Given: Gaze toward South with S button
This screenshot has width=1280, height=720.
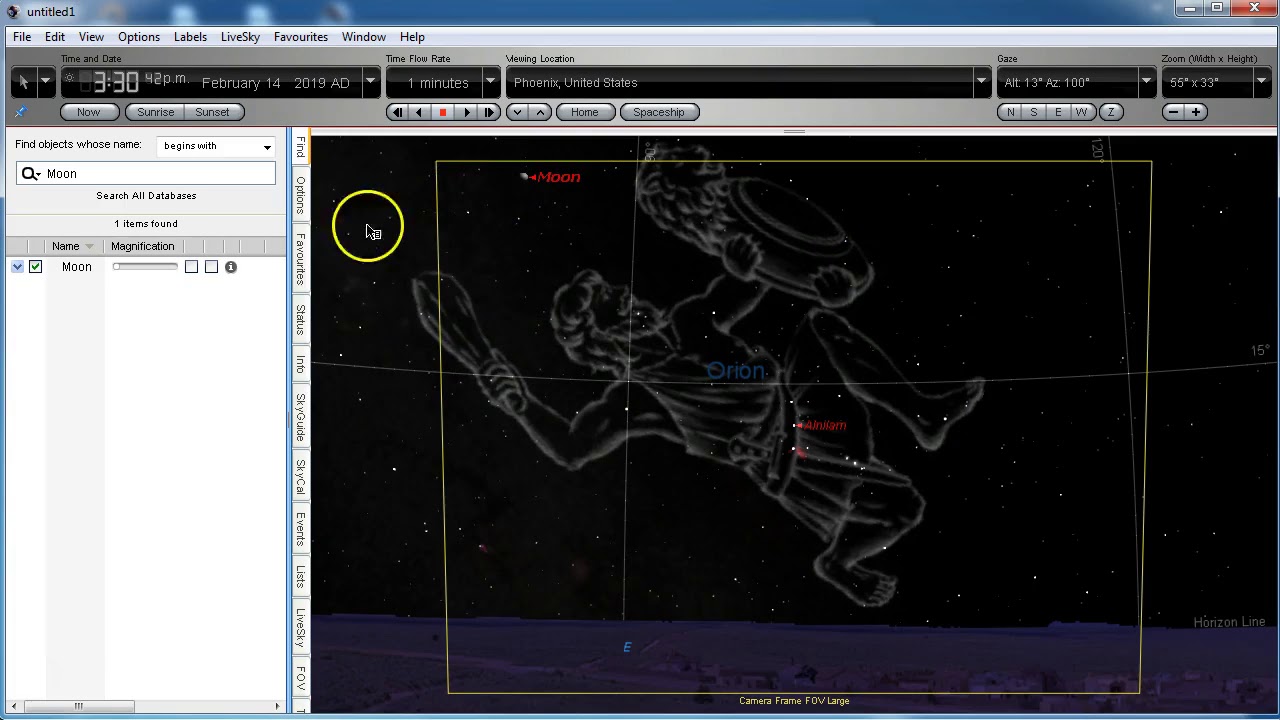Looking at the screenshot, I should pyautogui.click(x=1034, y=112).
